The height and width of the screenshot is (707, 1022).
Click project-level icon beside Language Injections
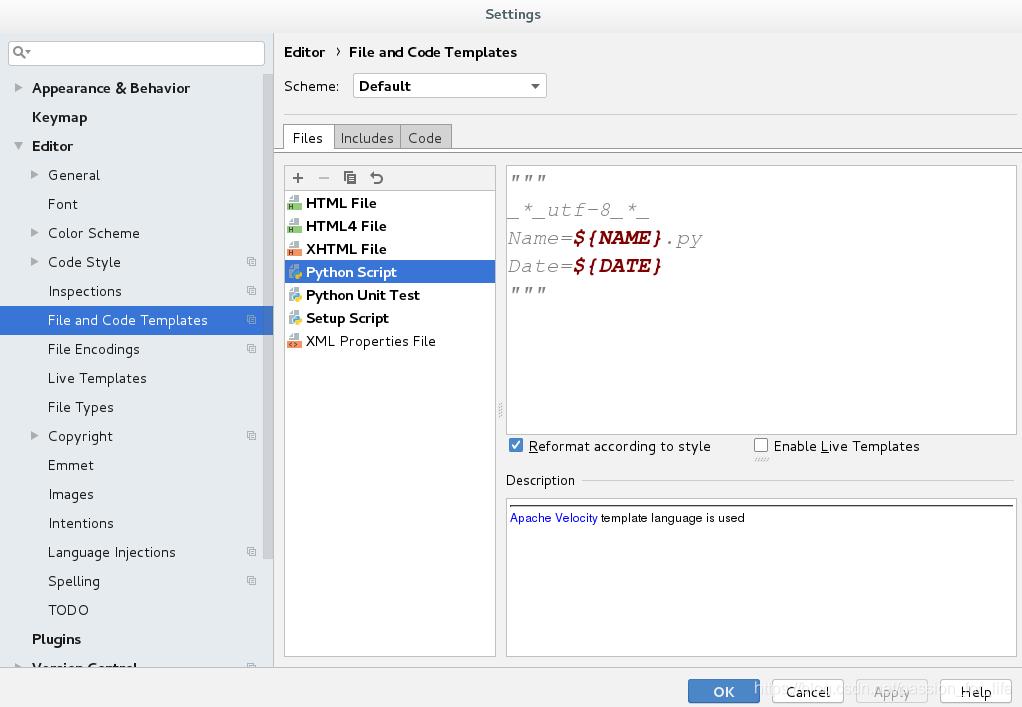pyautogui.click(x=252, y=552)
